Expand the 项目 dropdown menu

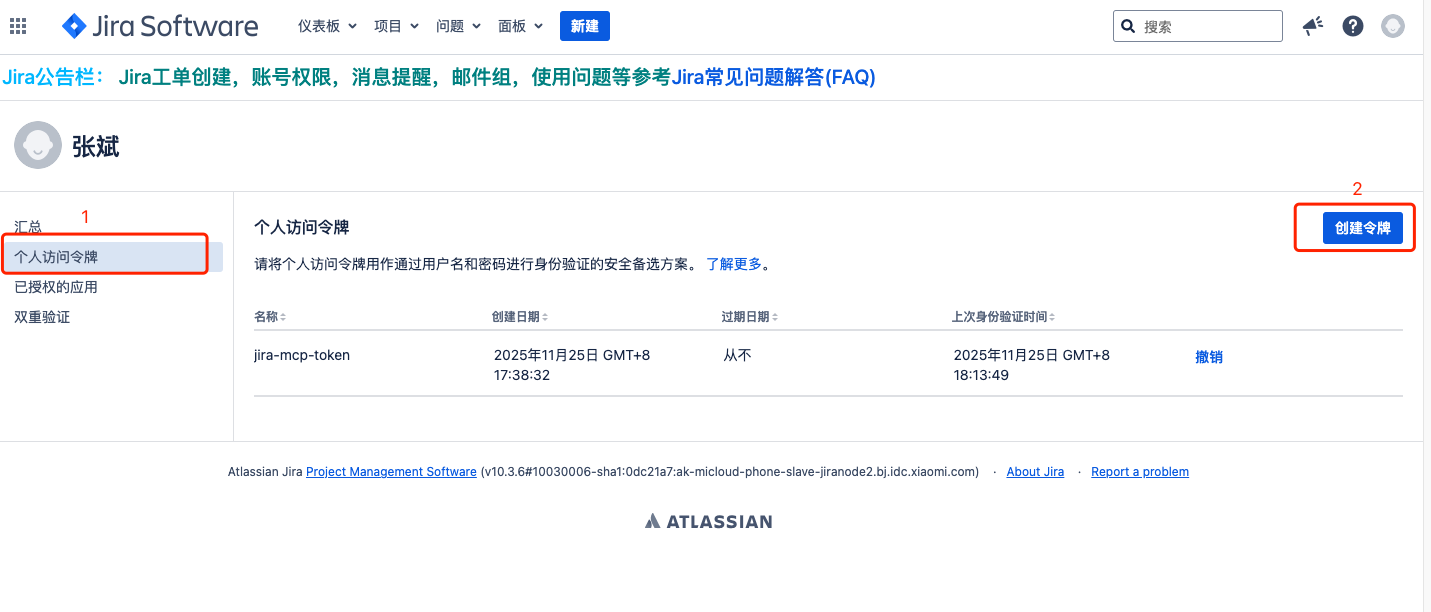click(396, 26)
